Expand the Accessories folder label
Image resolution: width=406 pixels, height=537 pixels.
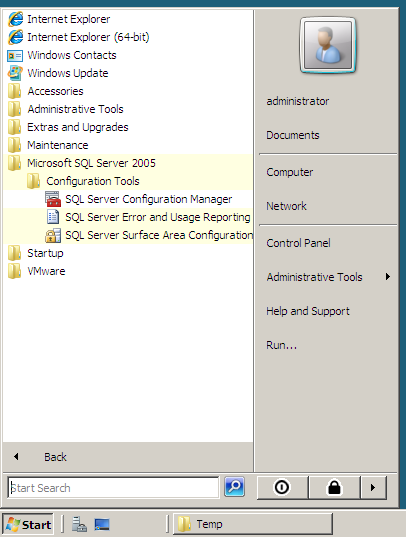(x=56, y=91)
